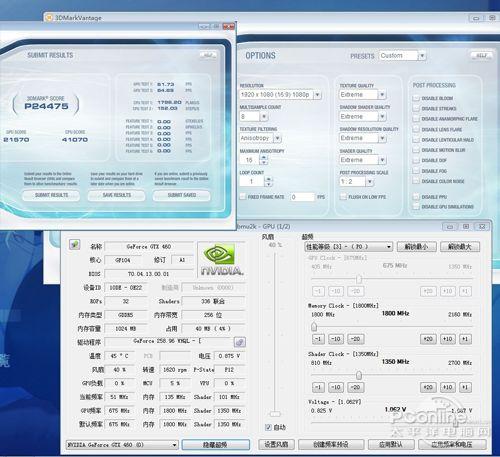Click the 3DMarkVantage title bar icon
The image size is (500, 457).
[49, 17]
